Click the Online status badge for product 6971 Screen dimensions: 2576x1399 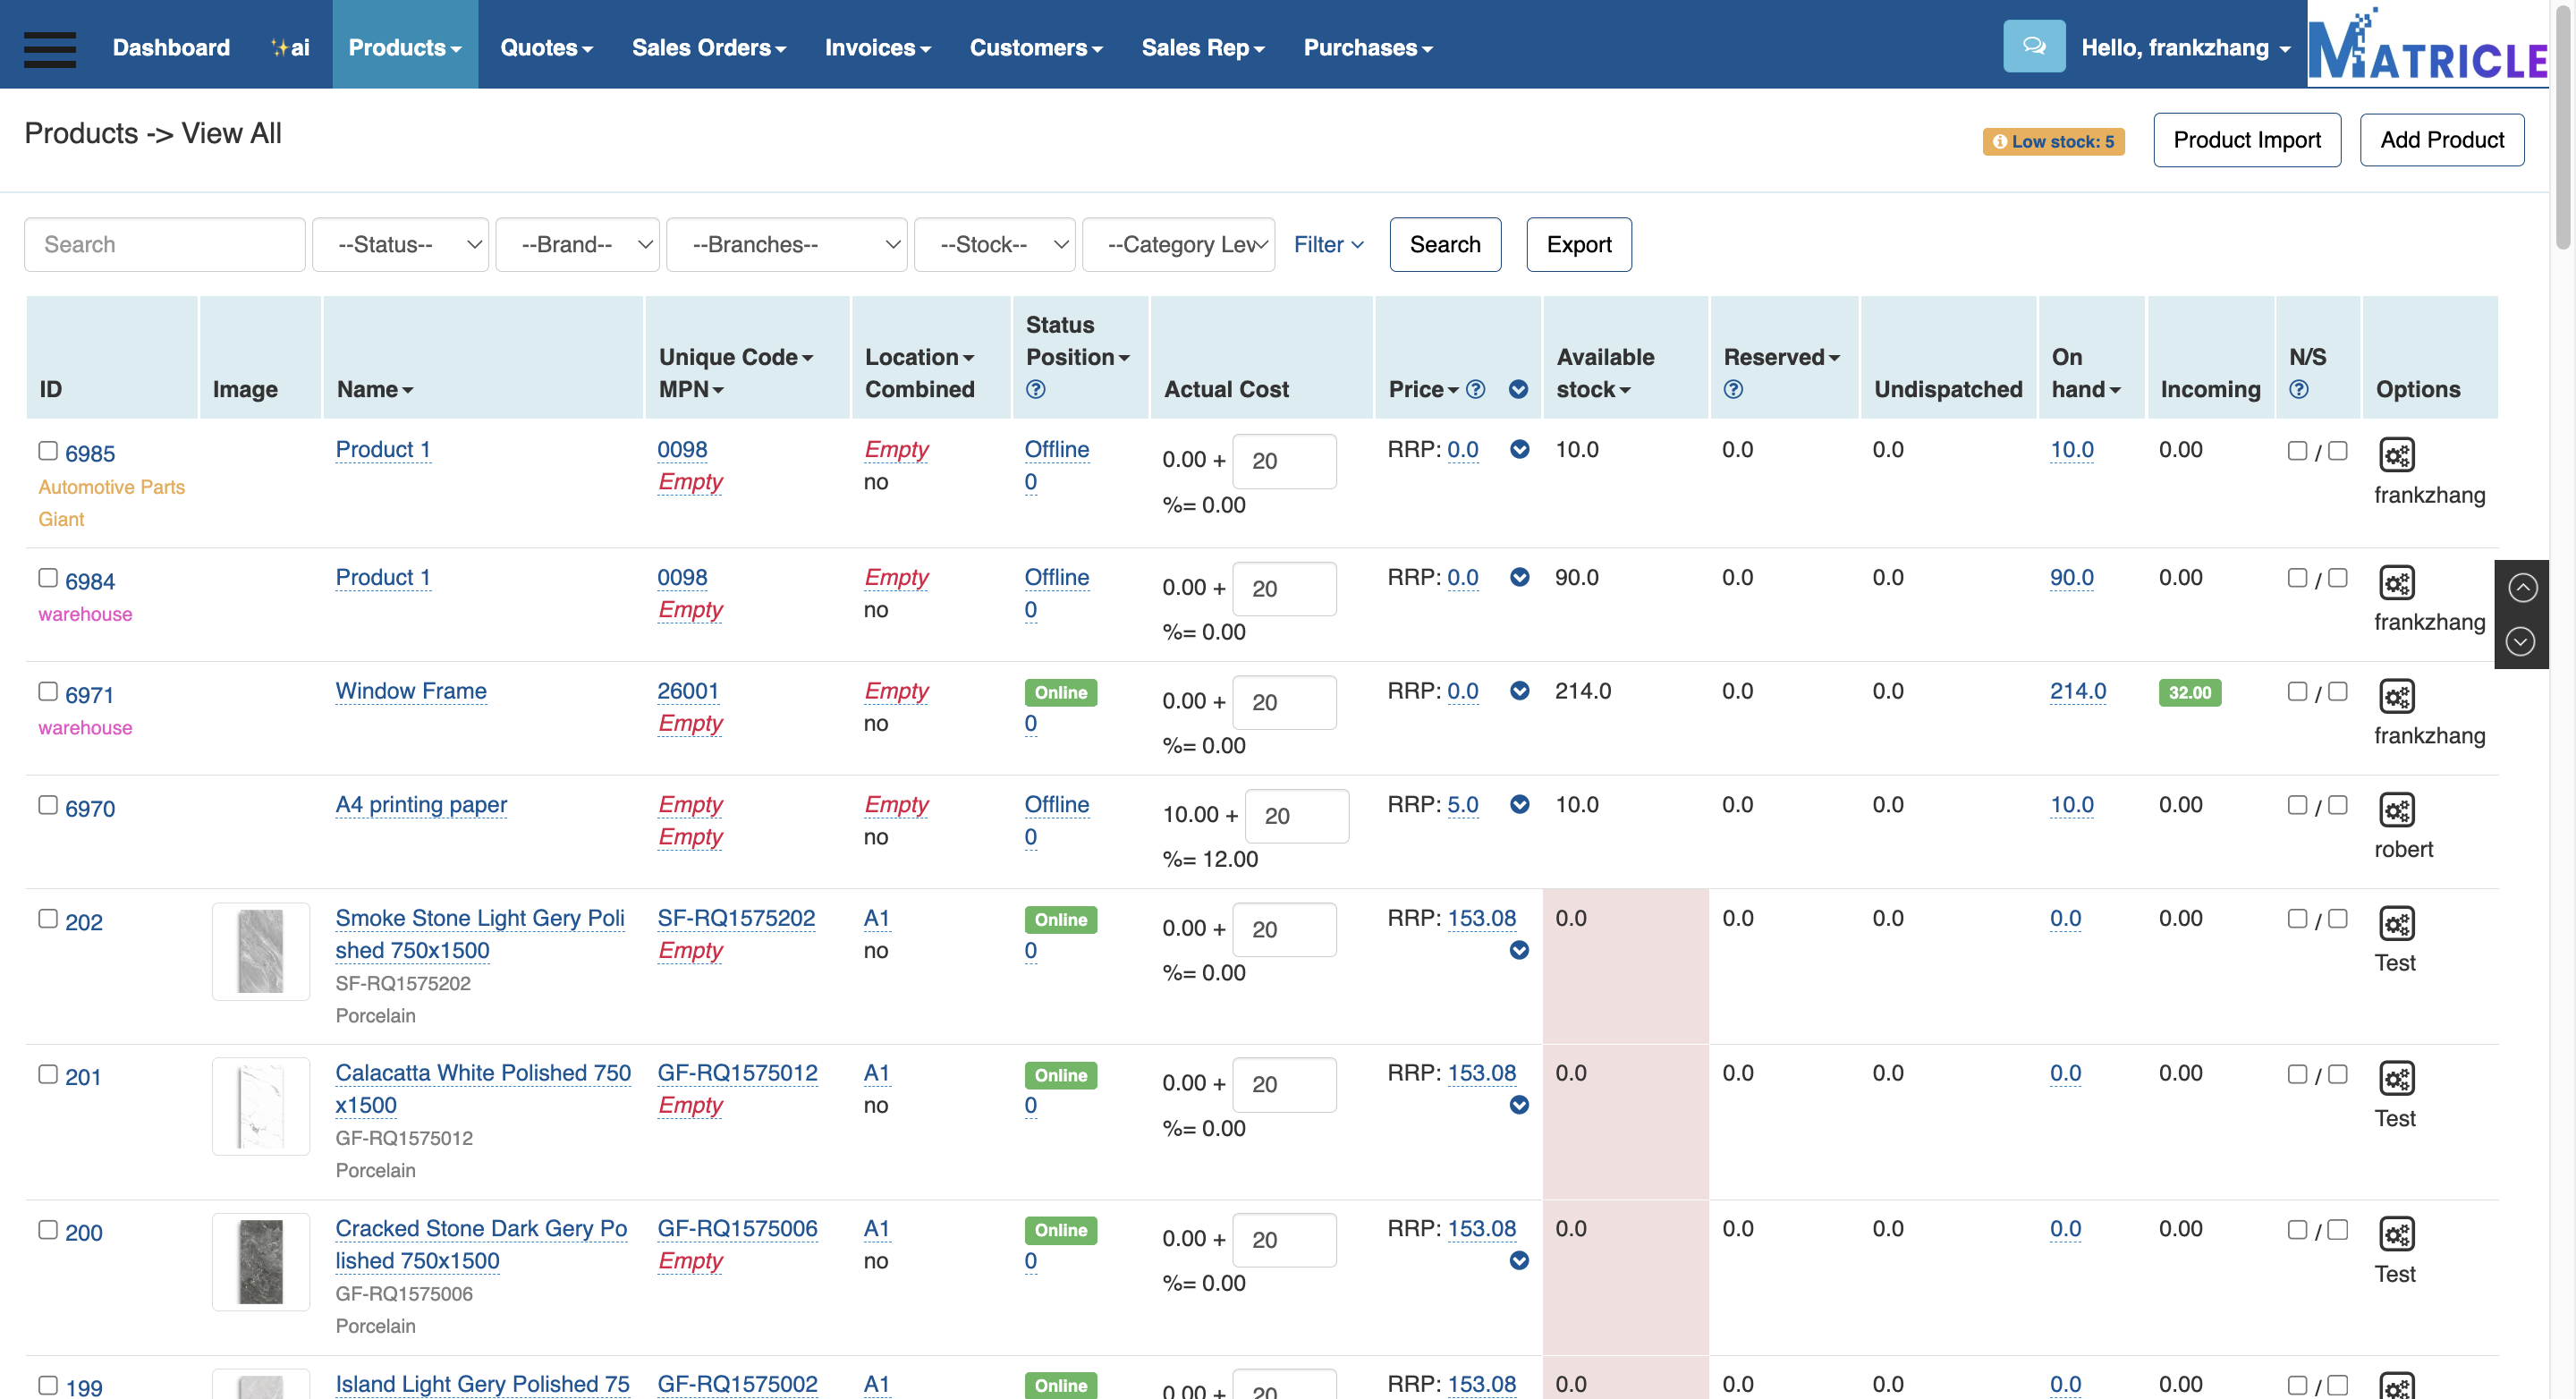coord(1060,692)
